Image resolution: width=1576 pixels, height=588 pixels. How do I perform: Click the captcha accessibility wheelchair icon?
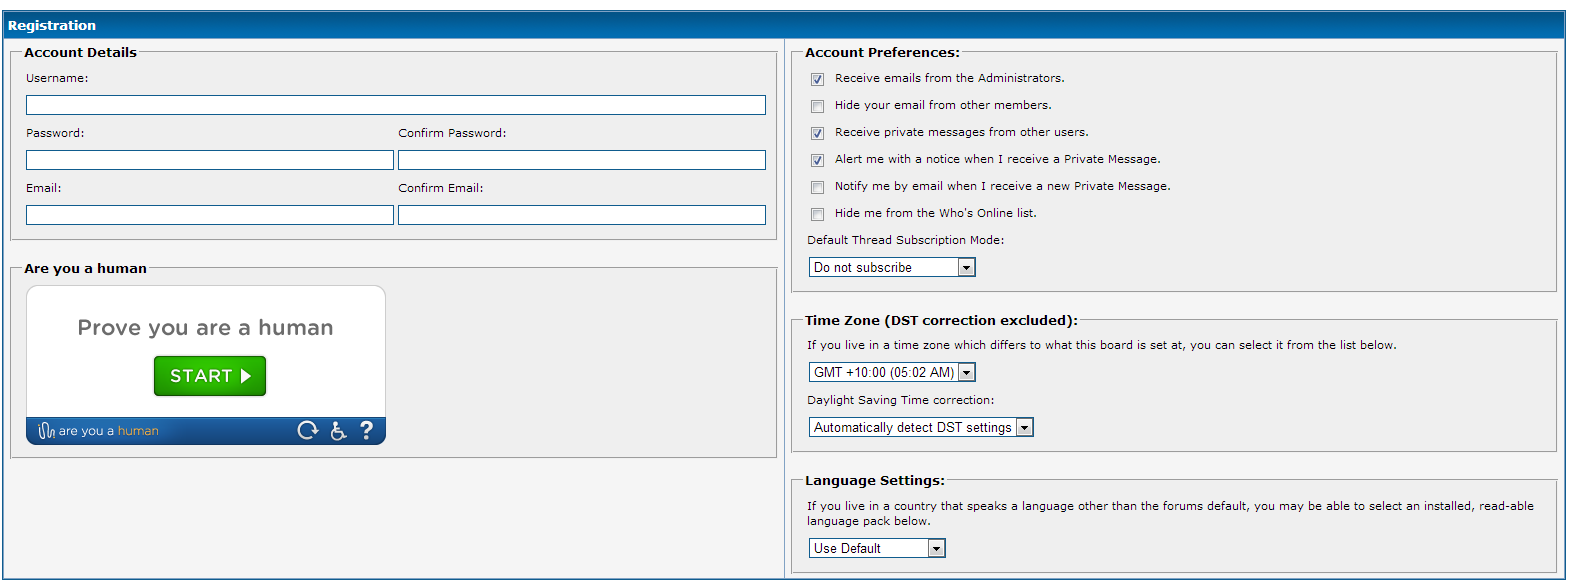point(338,430)
